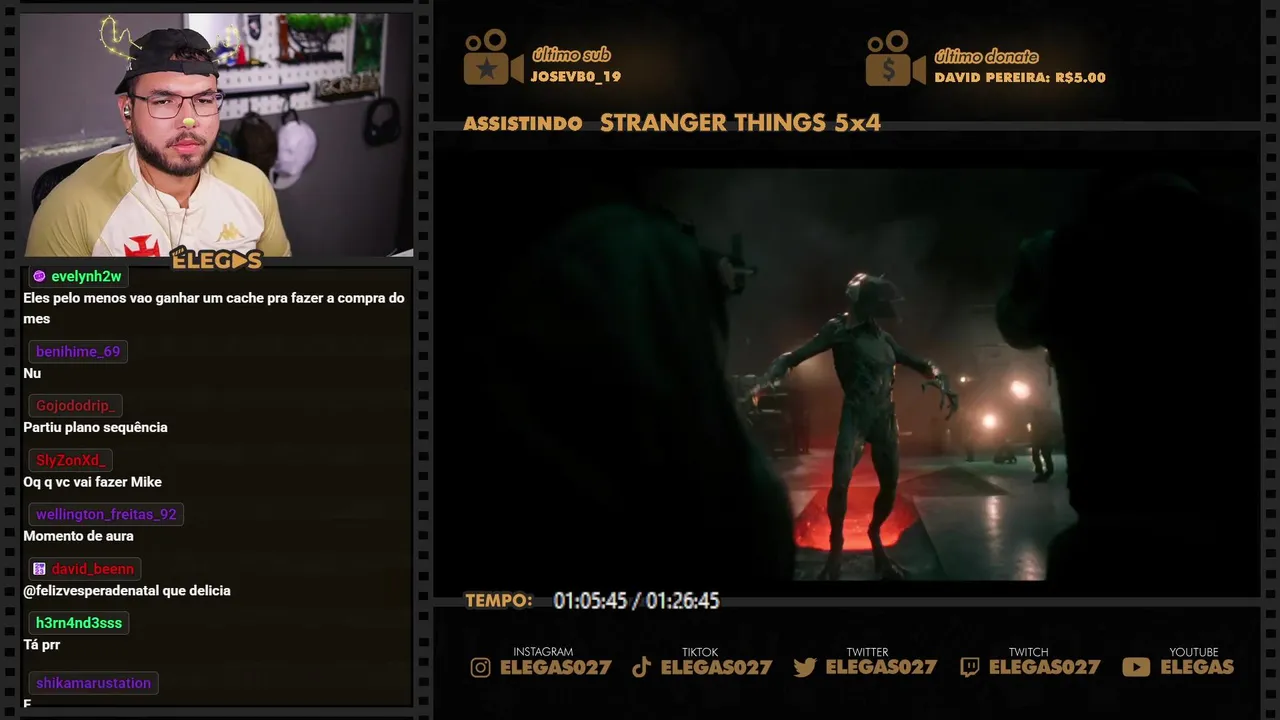Click the Twitch logo icon
The image size is (1280, 720).
[x=970, y=668]
